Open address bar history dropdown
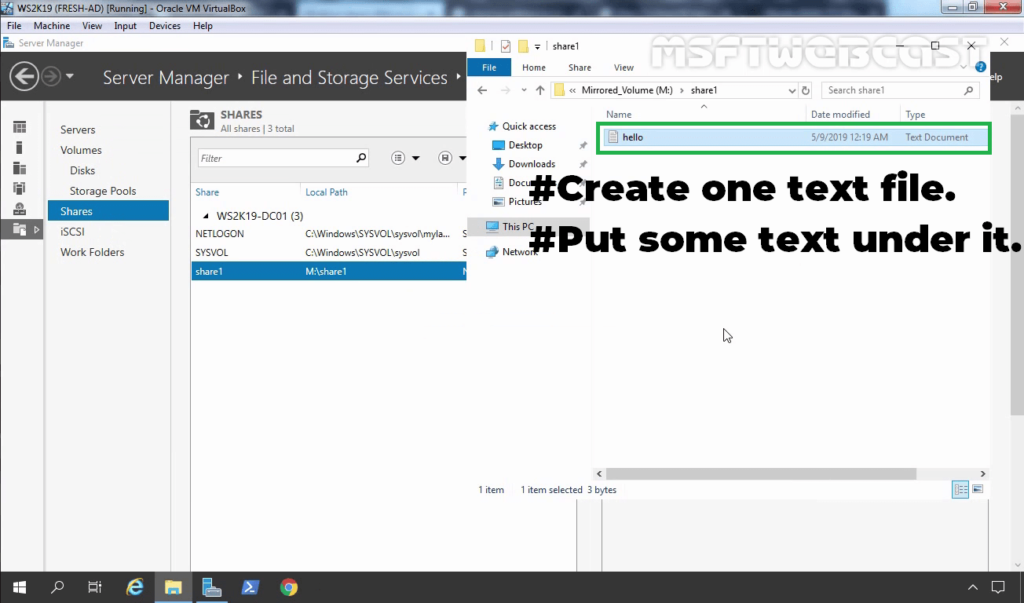 (792, 90)
